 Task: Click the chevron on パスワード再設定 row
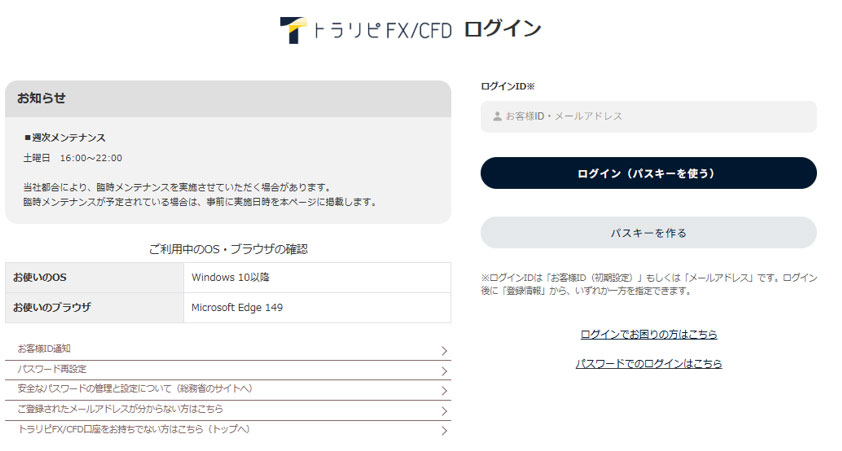[444, 371]
